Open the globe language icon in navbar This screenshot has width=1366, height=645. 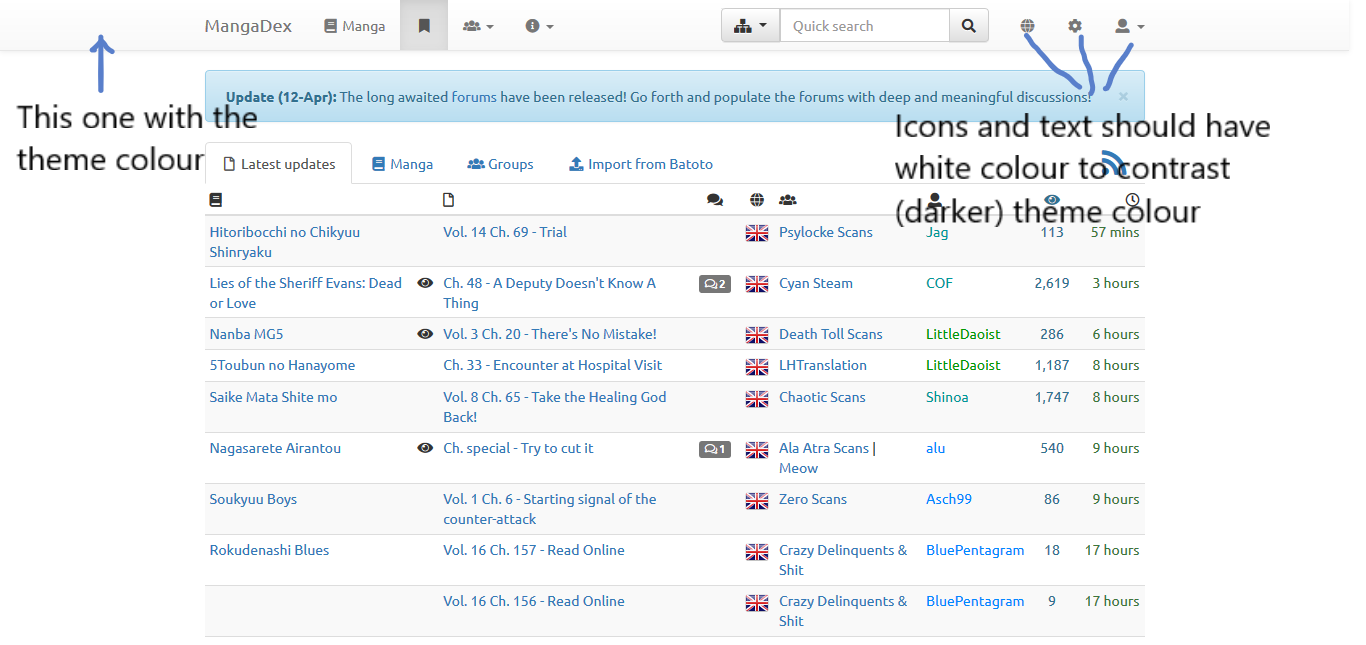pyautogui.click(x=1028, y=26)
